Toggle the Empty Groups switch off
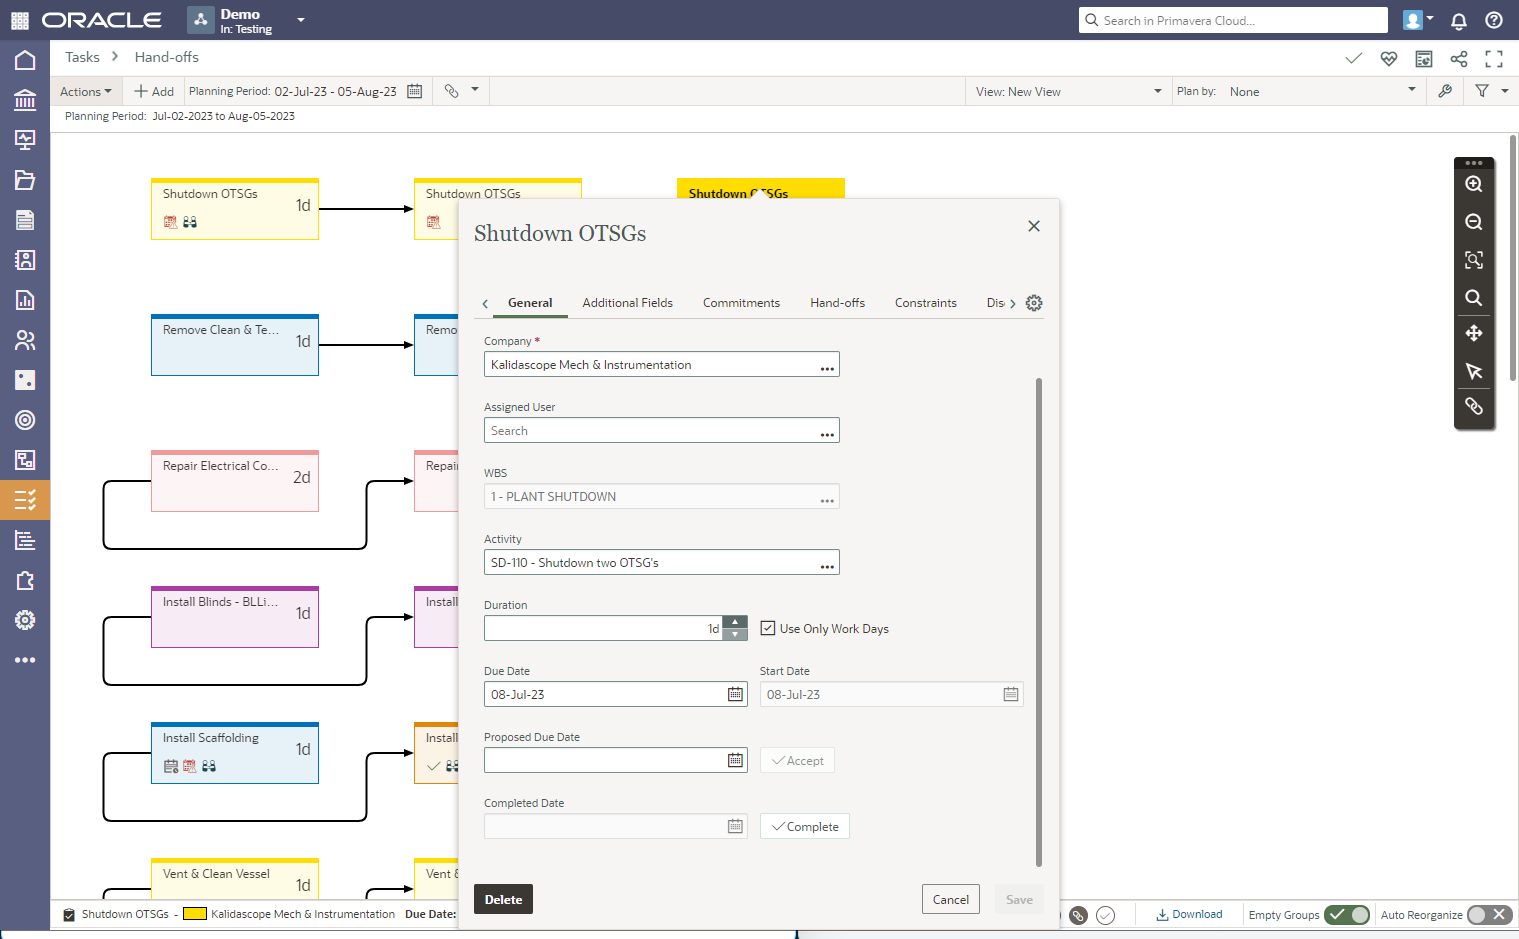Screen dimensions: 1519x939 pos(1347,914)
